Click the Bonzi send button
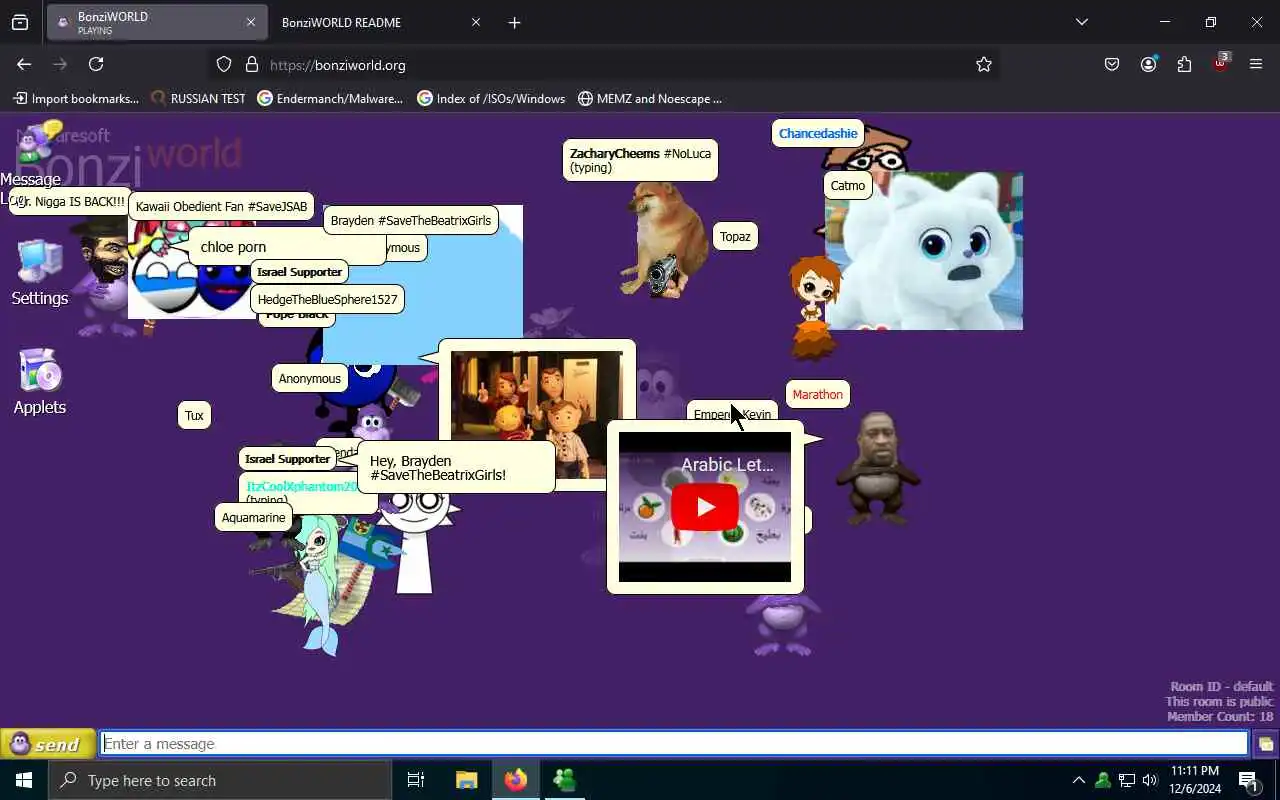1280x800 pixels. (47, 744)
